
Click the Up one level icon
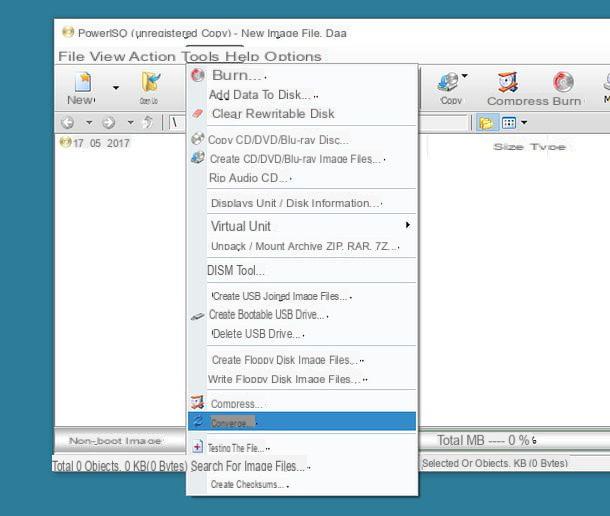coord(148,122)
